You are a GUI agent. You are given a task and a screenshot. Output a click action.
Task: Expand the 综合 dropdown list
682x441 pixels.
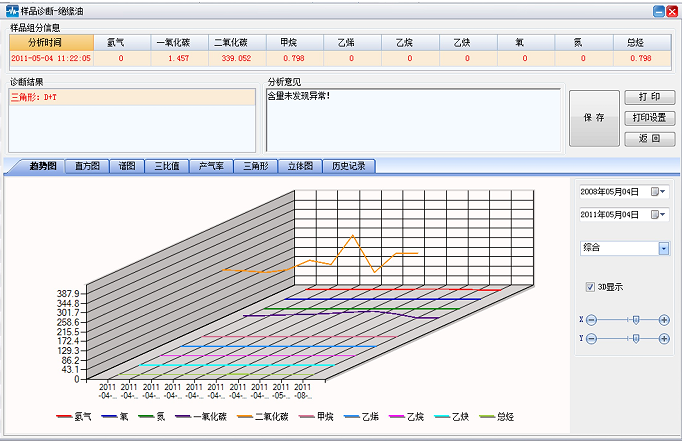(x=663, y=248)
